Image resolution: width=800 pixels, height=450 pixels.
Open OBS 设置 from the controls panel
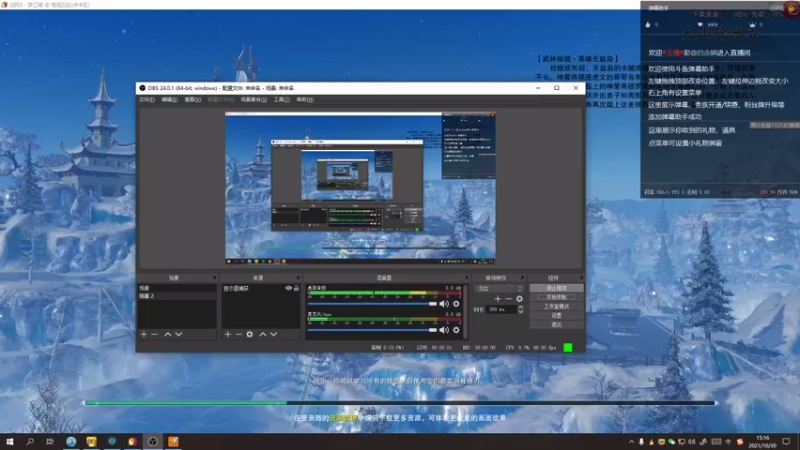click(x=556, y=315)
